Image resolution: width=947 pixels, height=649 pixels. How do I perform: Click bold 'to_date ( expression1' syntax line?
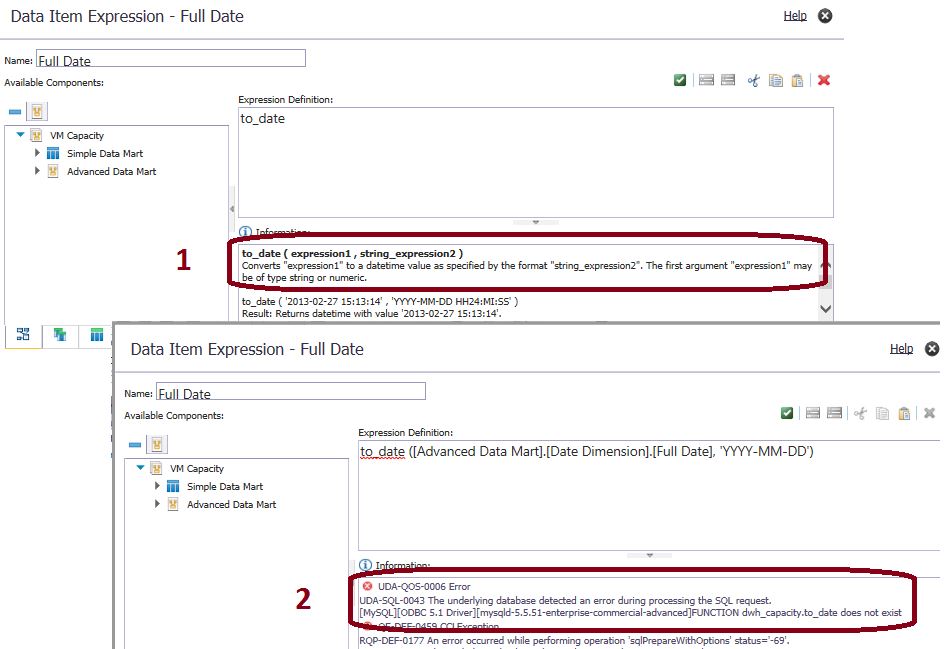tap(352, 254)
